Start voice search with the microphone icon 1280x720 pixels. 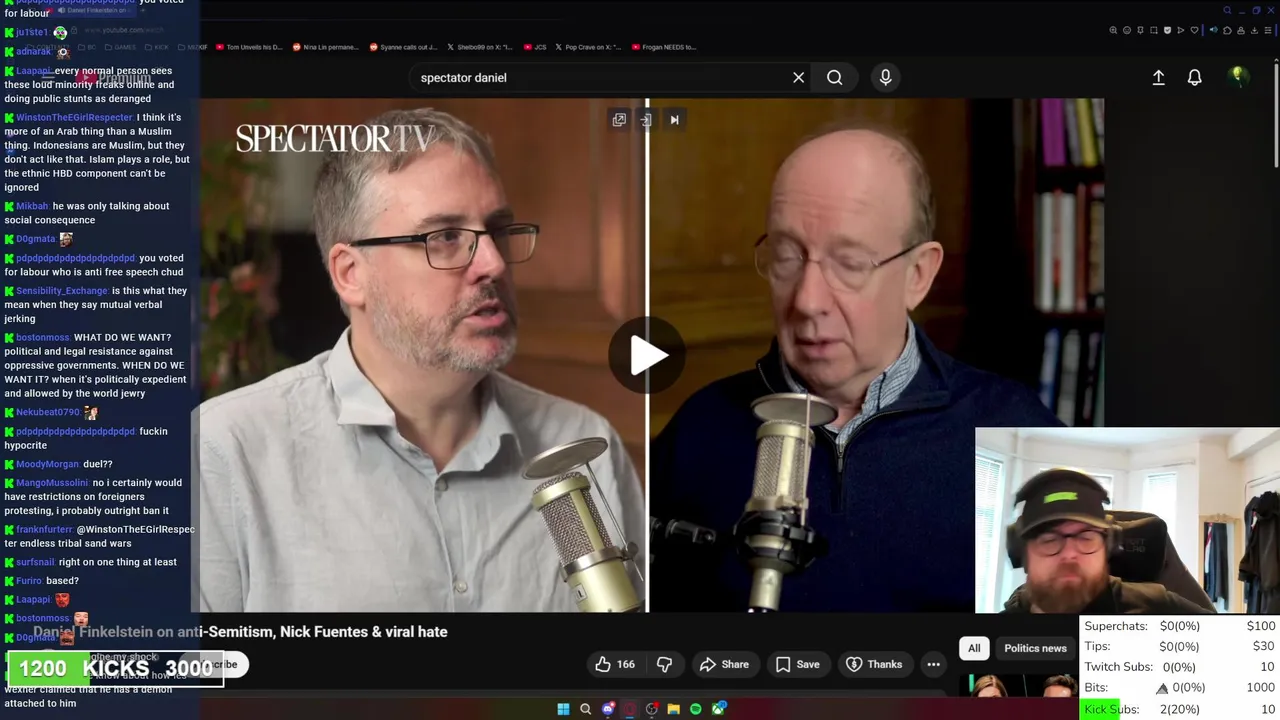click(885, 77)
